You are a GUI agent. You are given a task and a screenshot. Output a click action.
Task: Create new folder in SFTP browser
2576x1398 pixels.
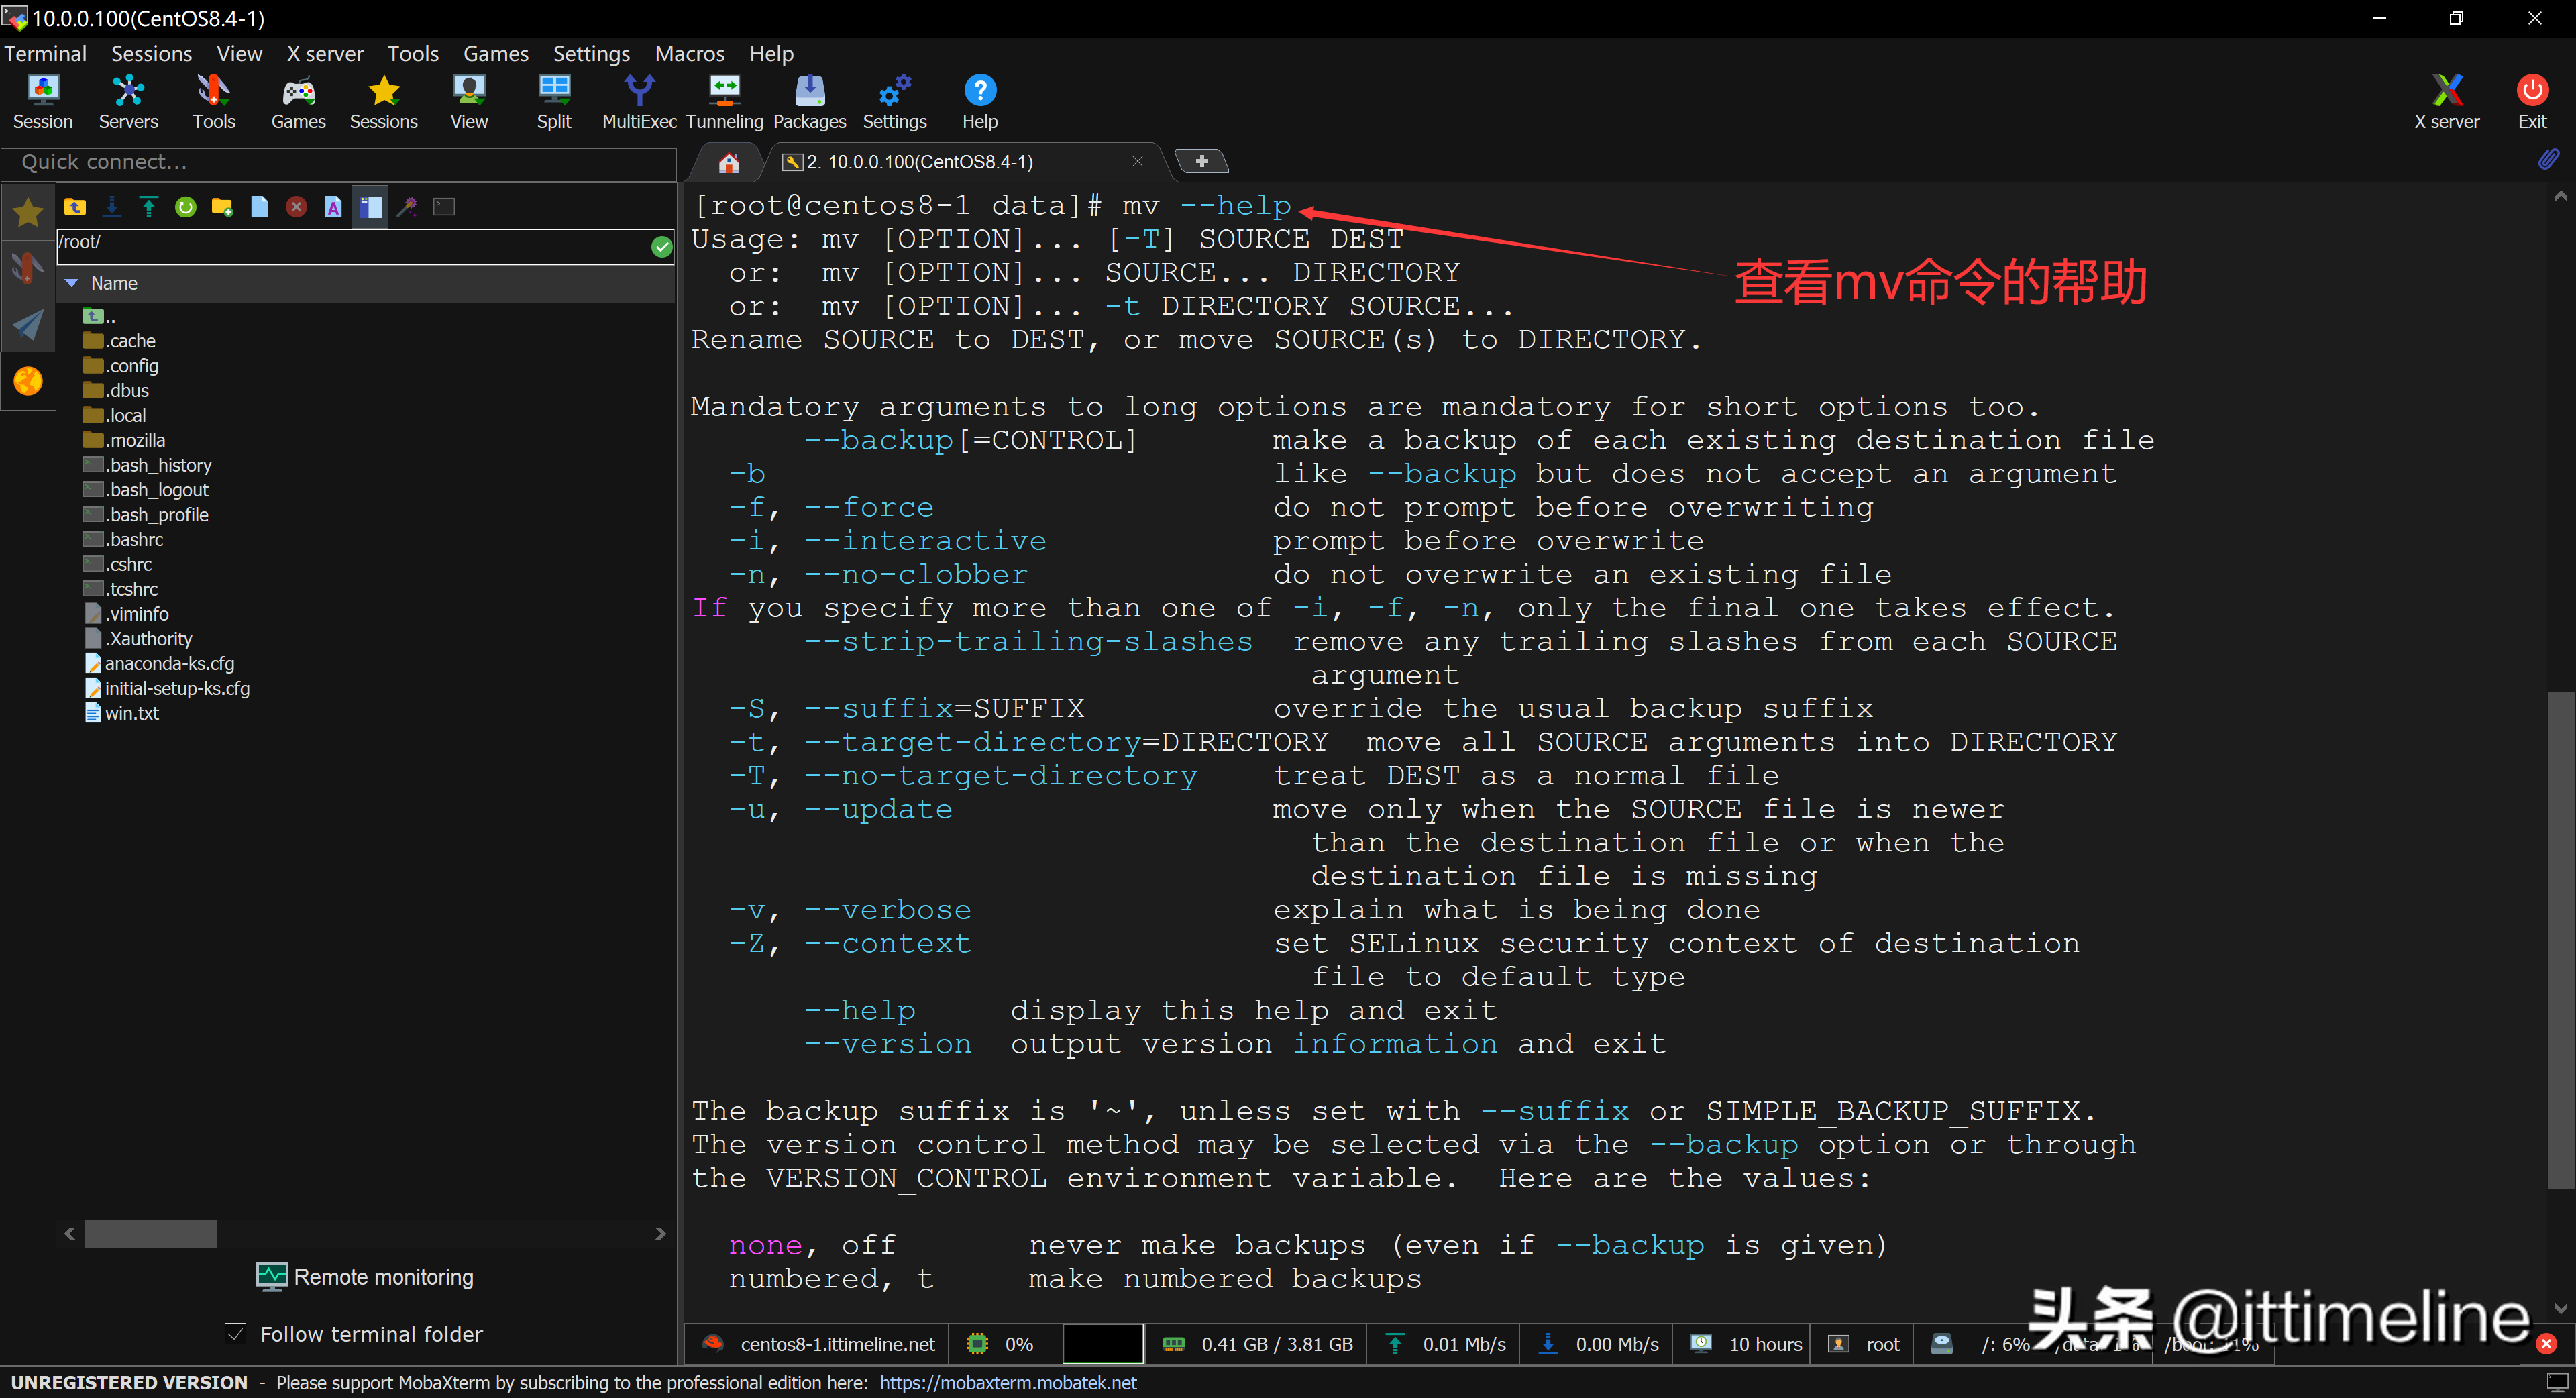point(222,207)
